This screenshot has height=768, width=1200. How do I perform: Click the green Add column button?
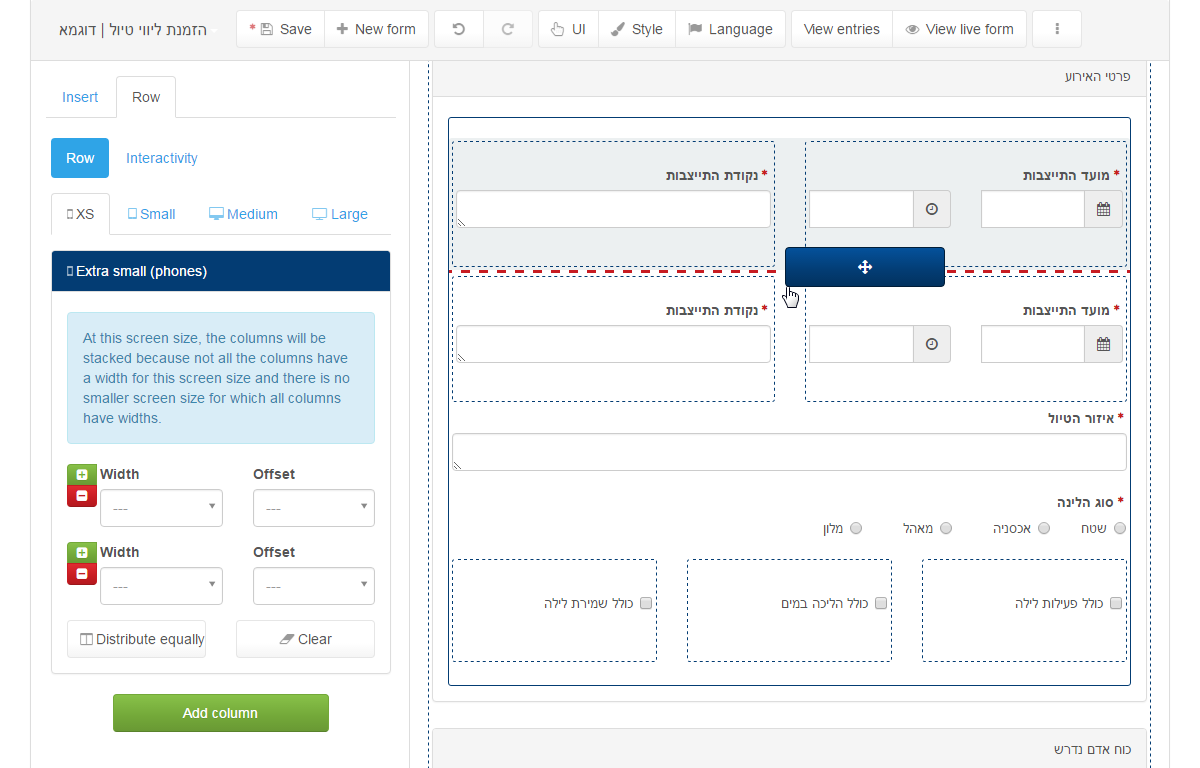coord(220,713)
